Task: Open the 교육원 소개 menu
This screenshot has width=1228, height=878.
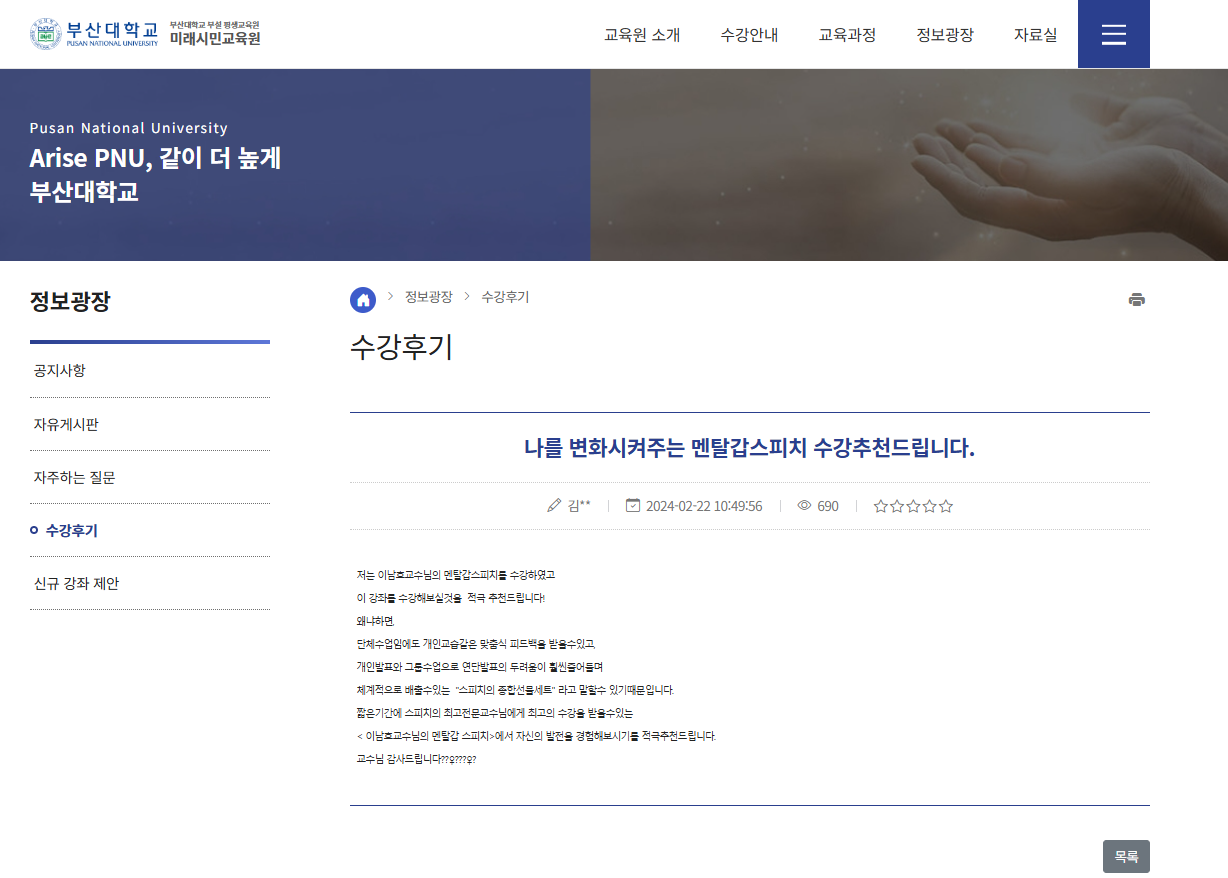Action: pos(641,35)
